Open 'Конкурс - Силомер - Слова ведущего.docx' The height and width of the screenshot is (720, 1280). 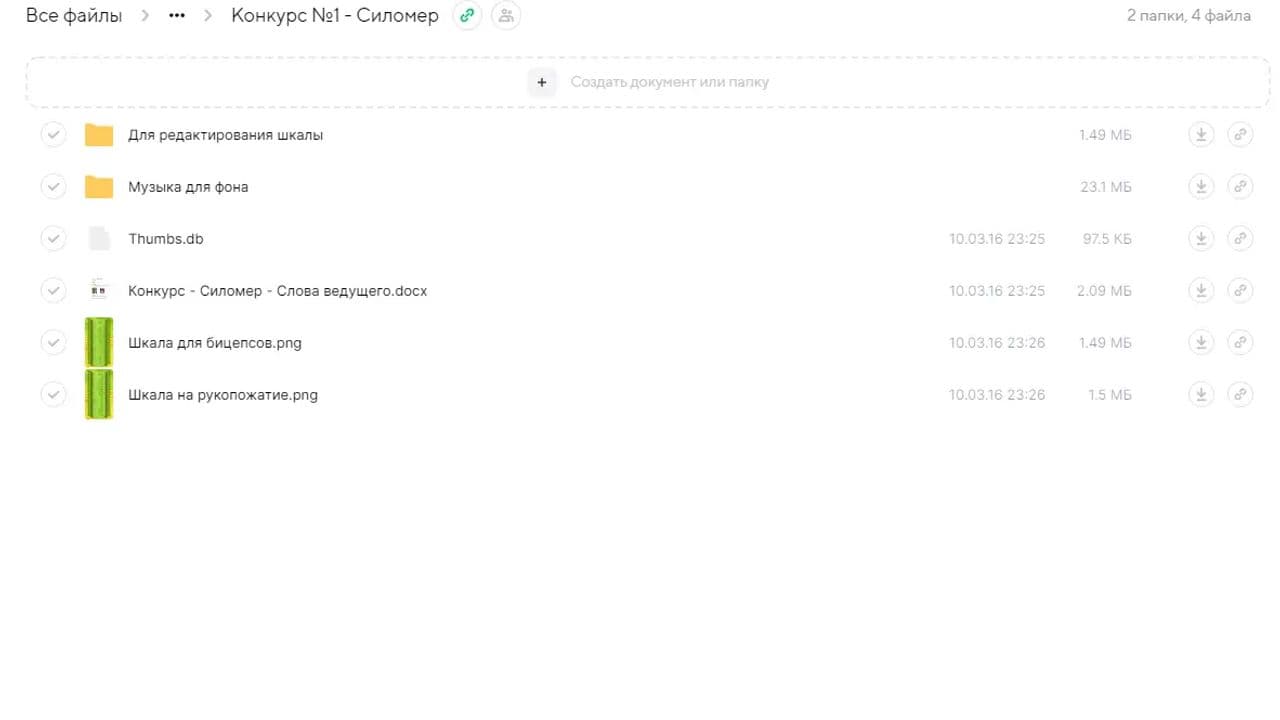[x=277, y=291]
